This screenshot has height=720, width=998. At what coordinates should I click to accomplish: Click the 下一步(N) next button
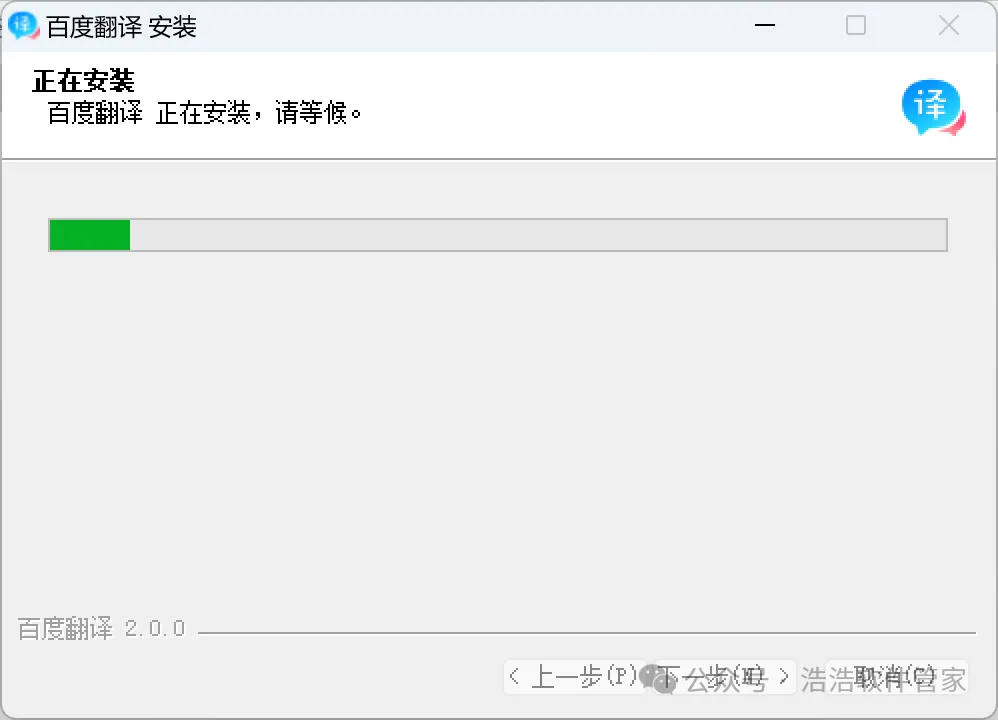pos(723,677)
